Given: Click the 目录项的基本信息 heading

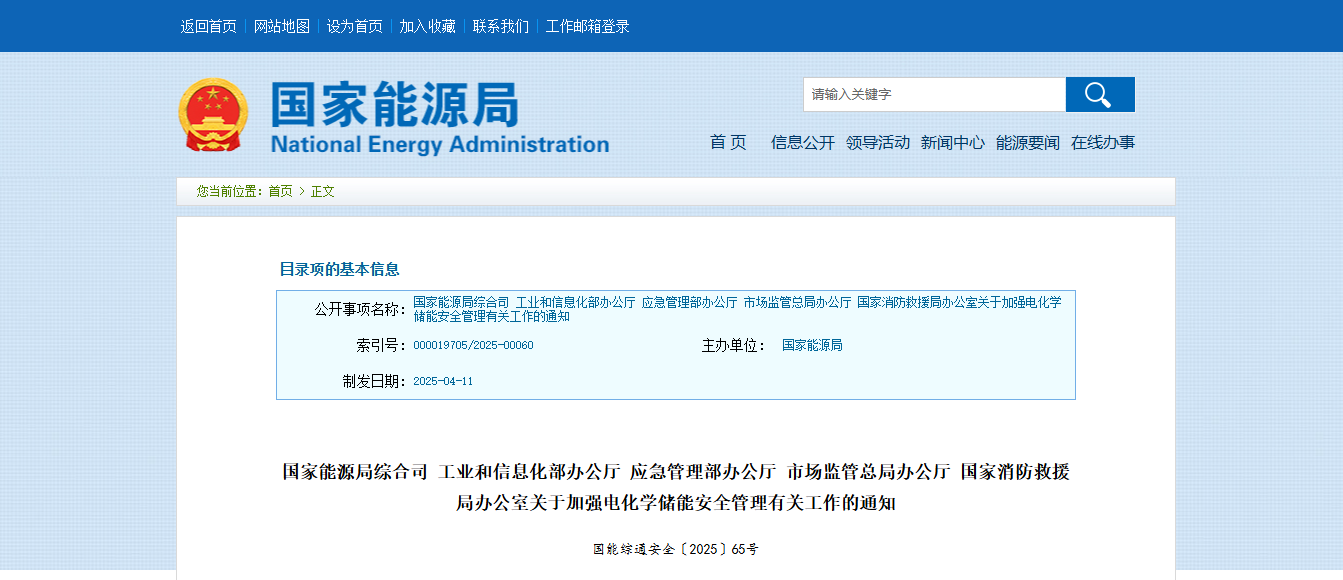Looking at the screenshot, I should (x=339, y=269).
